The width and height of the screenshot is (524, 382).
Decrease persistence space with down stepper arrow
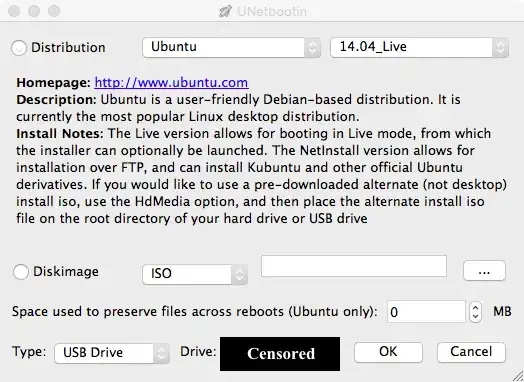click(475, 316)
